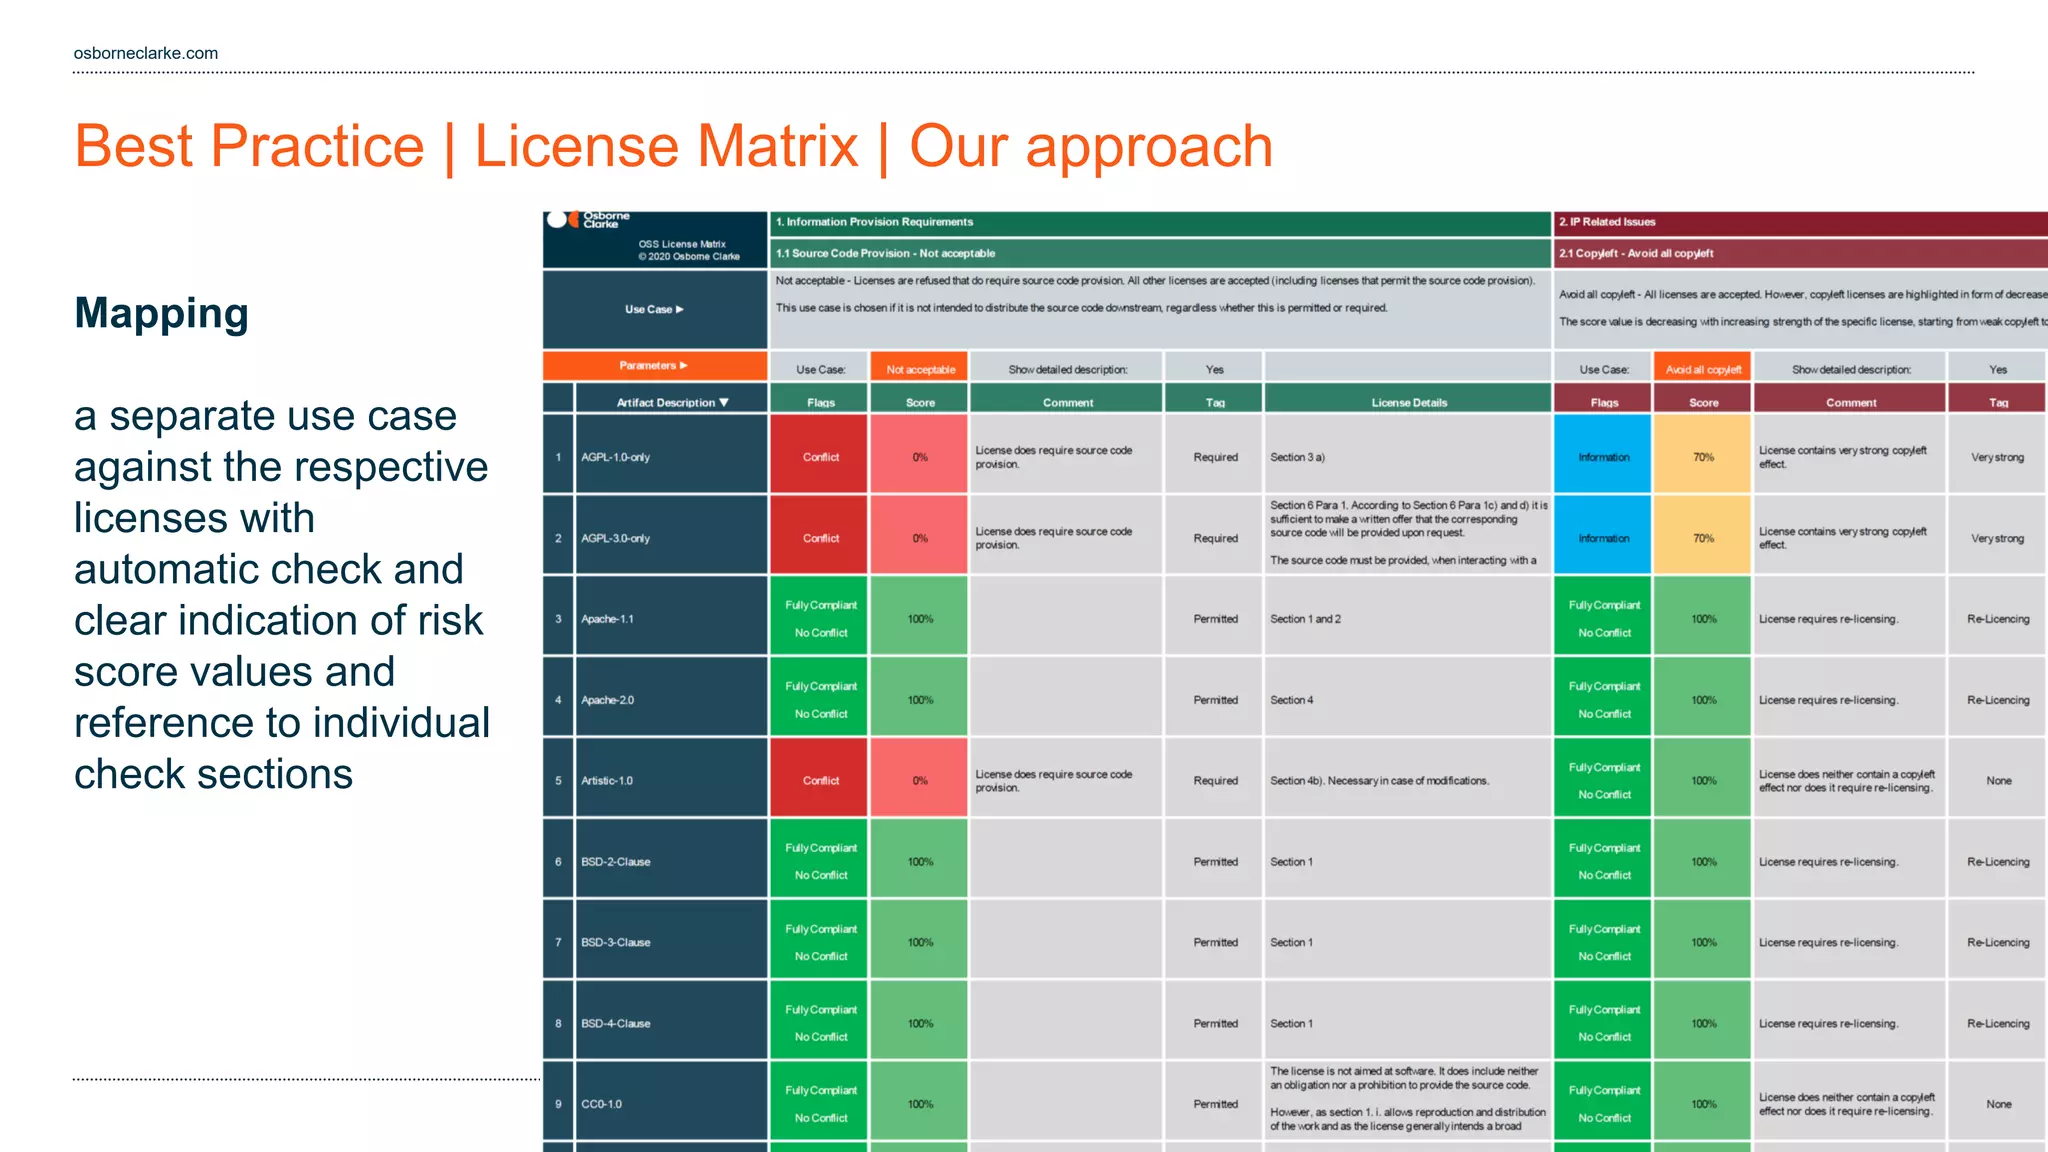Select the Artistic-1.0 license row name

(607, 781)
